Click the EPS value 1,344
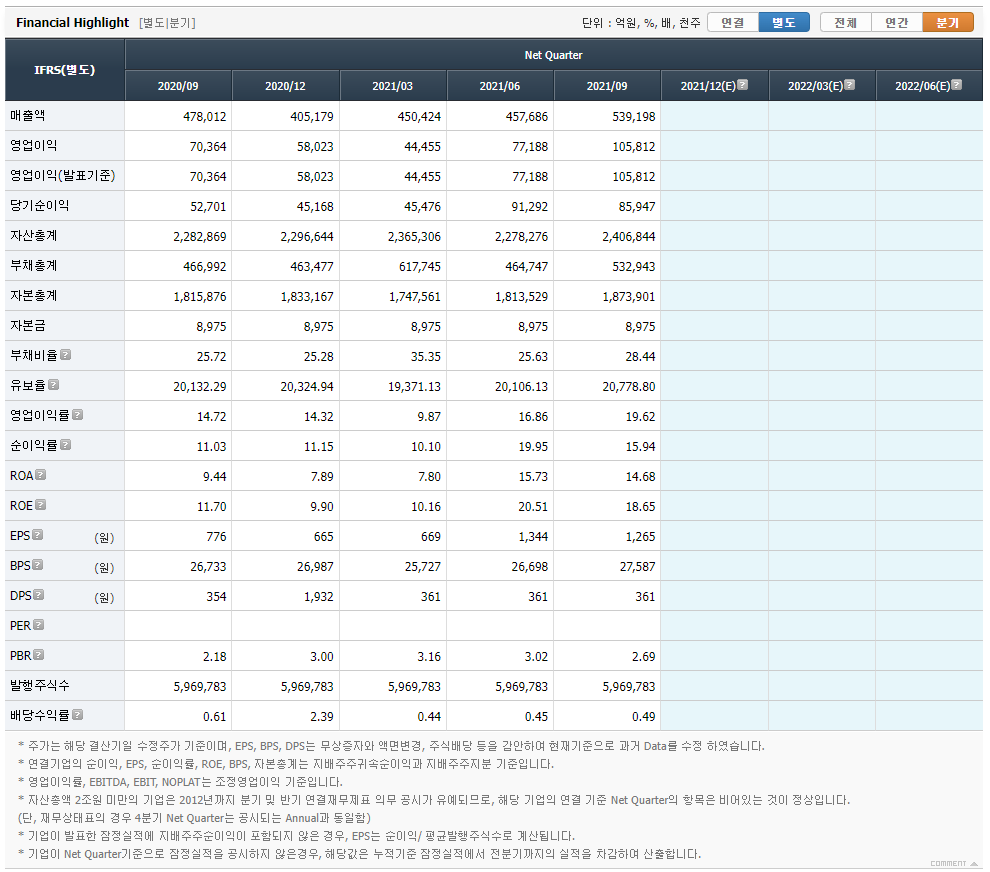 tap(534, 537)
